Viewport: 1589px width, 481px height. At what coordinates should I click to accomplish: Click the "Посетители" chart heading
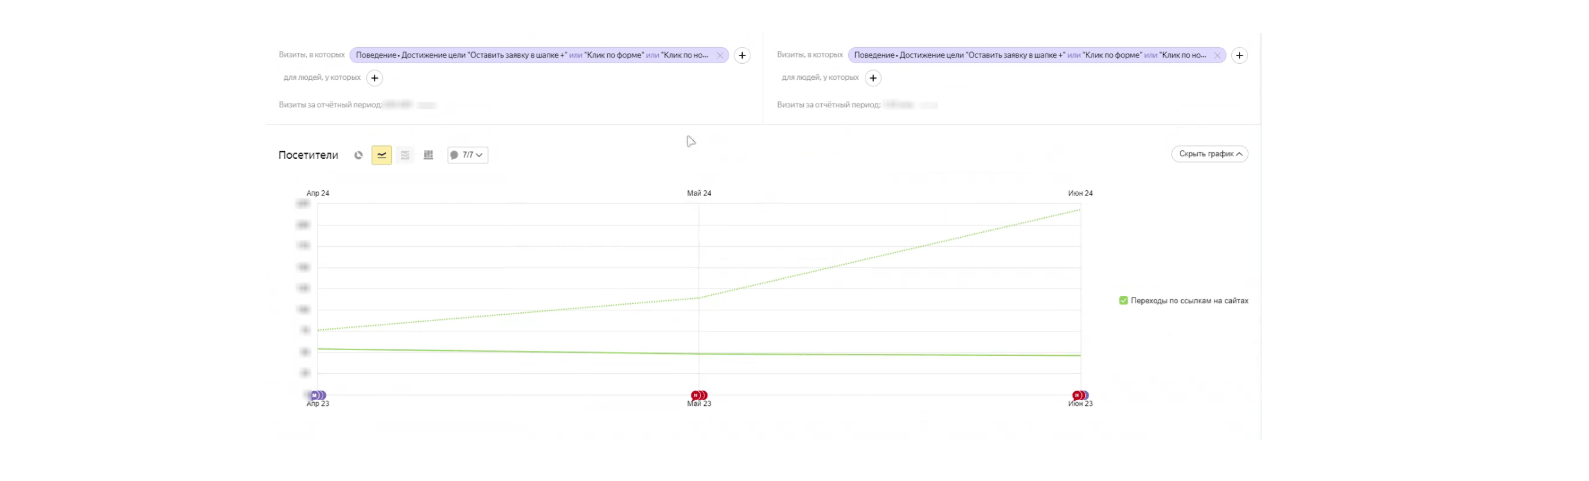click(308, 155)
